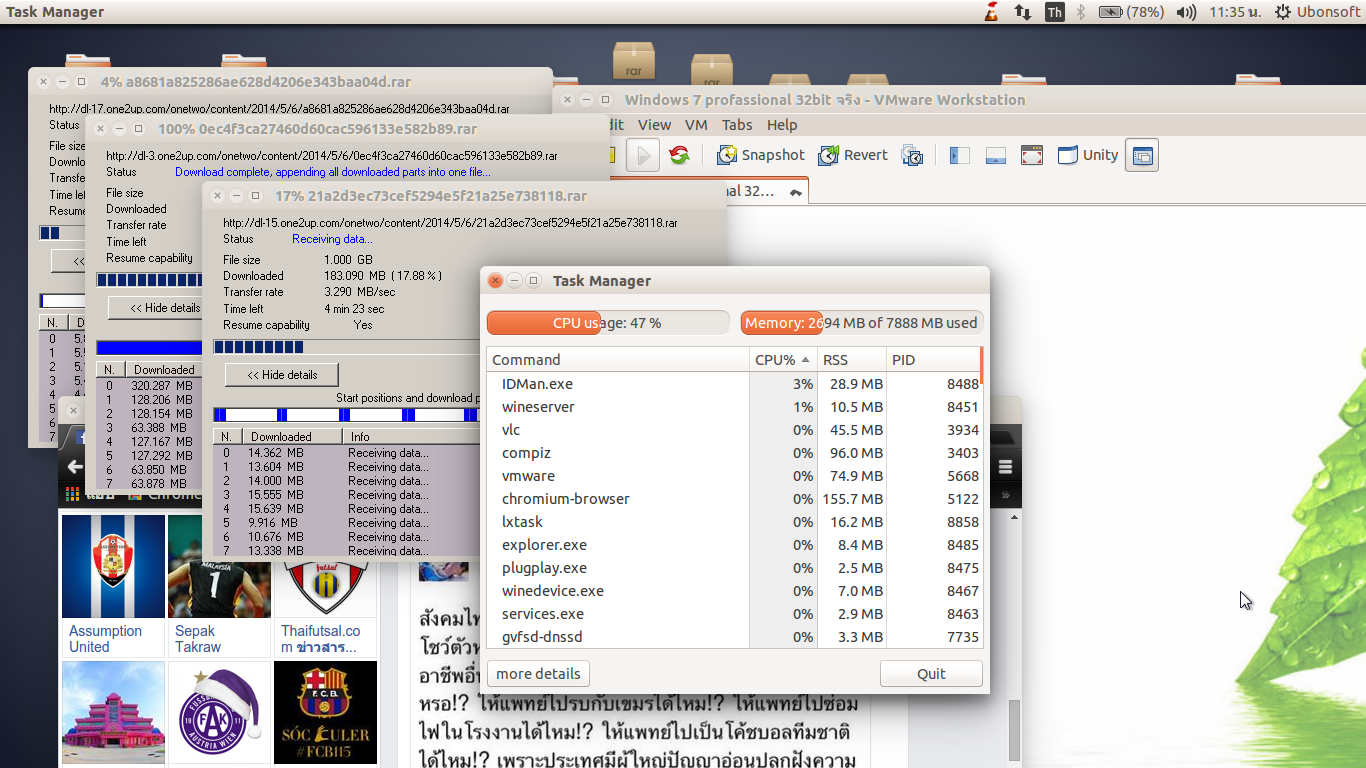Open the Sepak Takraw link in Chromium
The height and width of the screenshot is (768, 1366).
198,639
